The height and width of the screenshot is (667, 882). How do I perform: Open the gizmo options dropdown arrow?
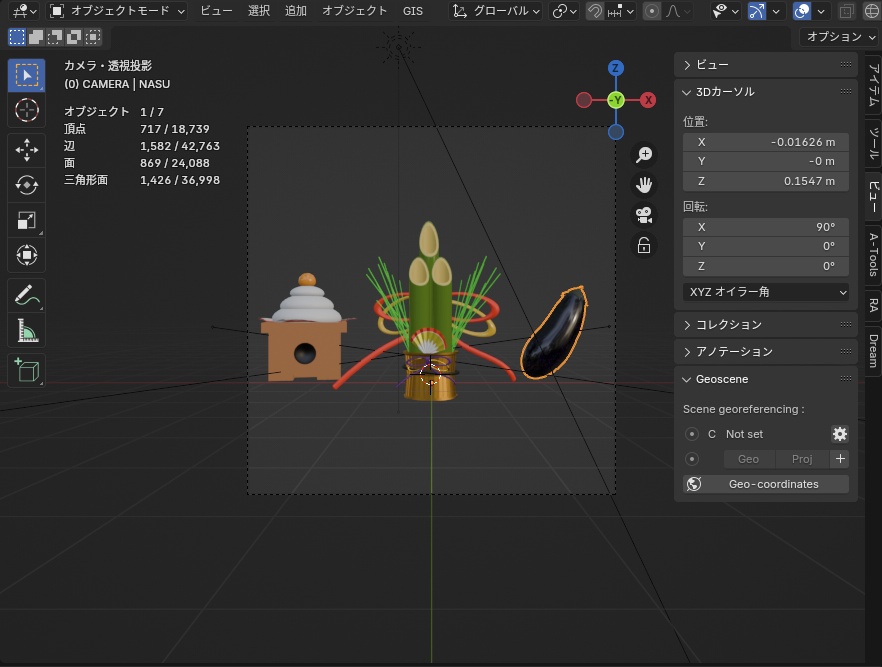point(776,11)
